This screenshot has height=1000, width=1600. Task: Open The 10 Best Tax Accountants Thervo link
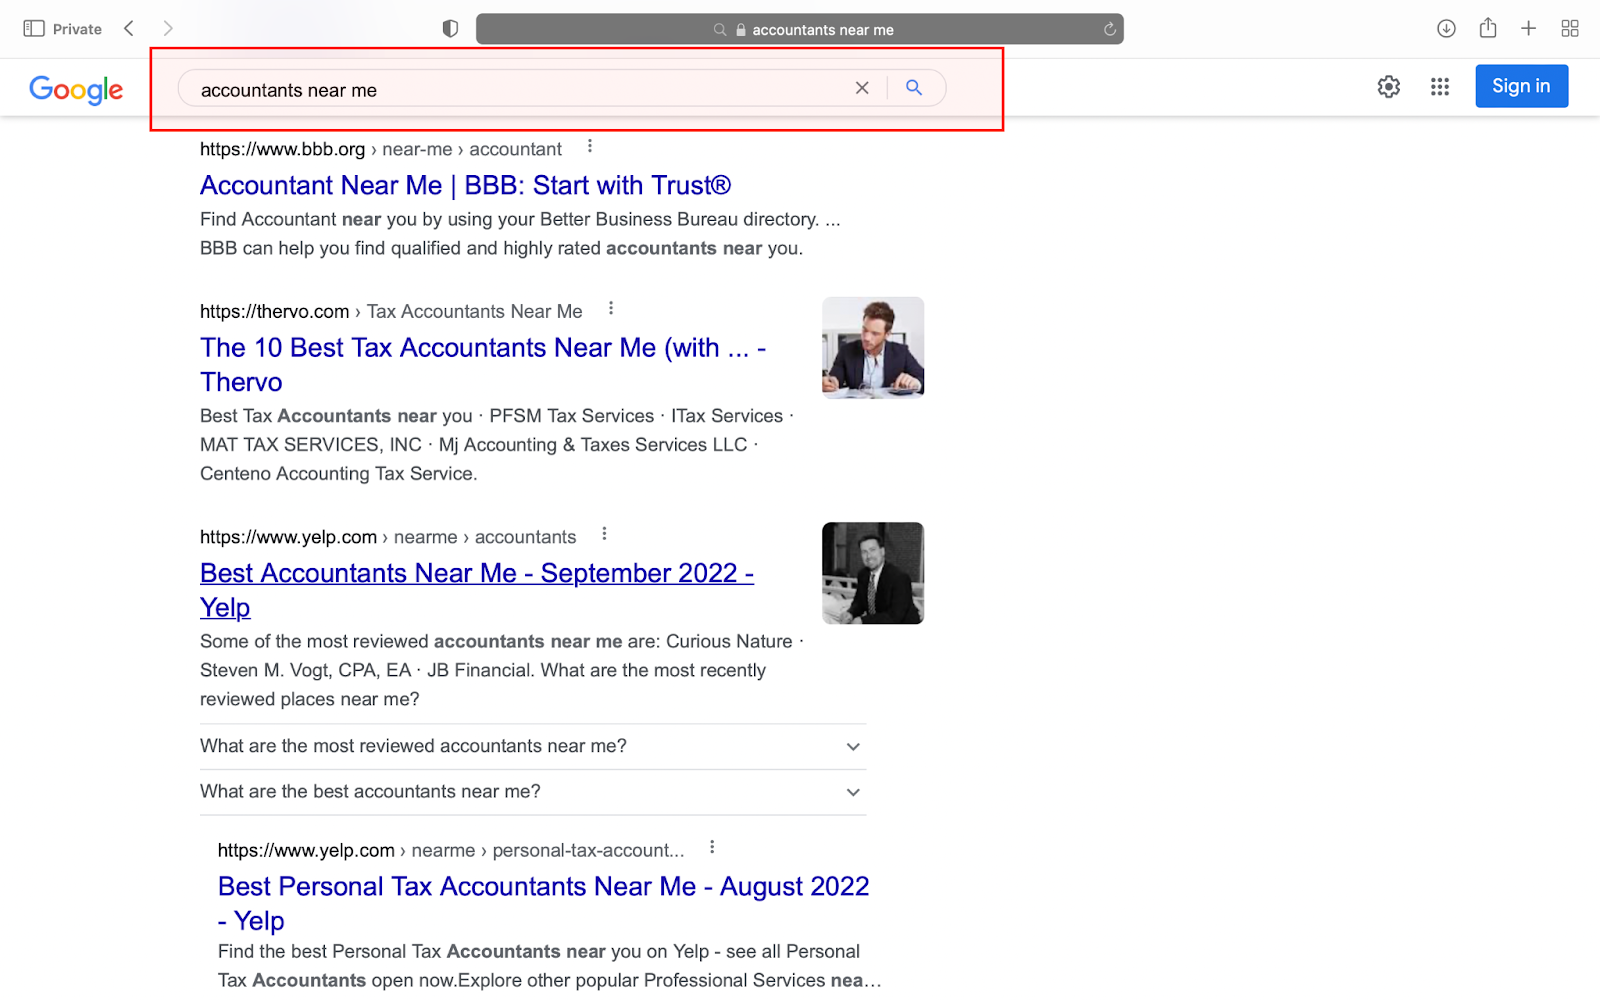tap(483, 365)
